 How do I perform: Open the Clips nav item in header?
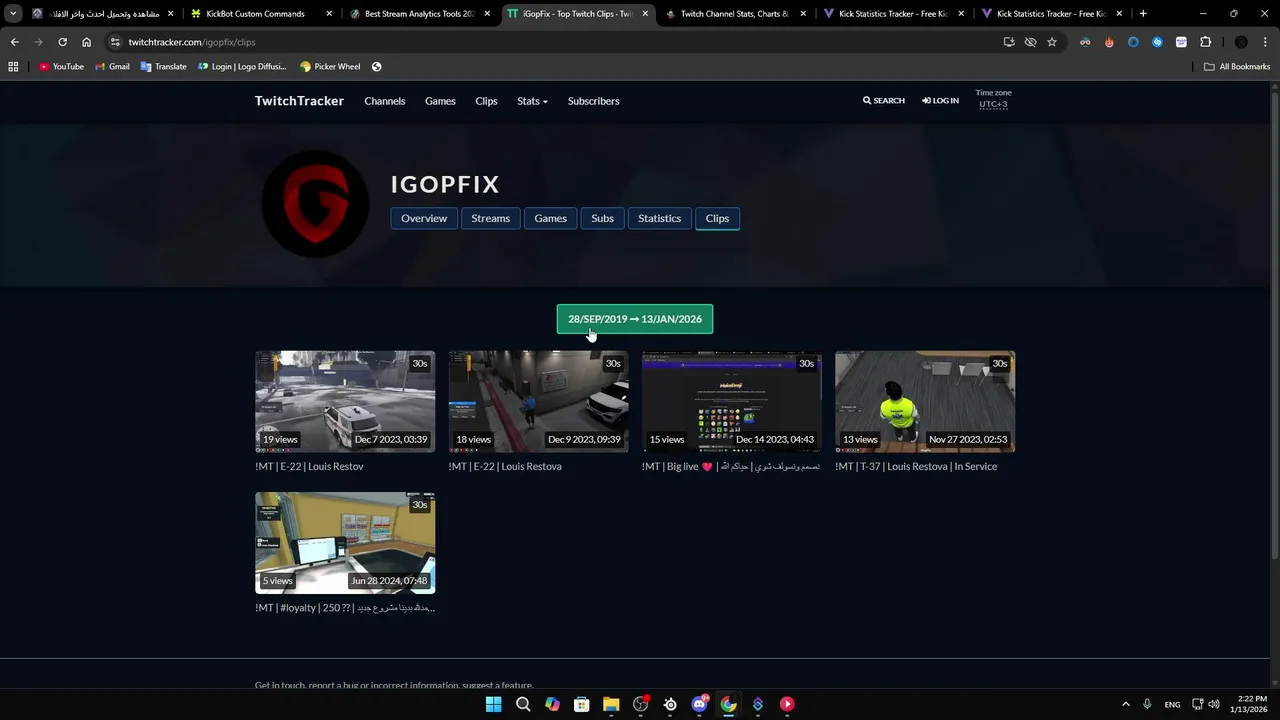(486, 101)
